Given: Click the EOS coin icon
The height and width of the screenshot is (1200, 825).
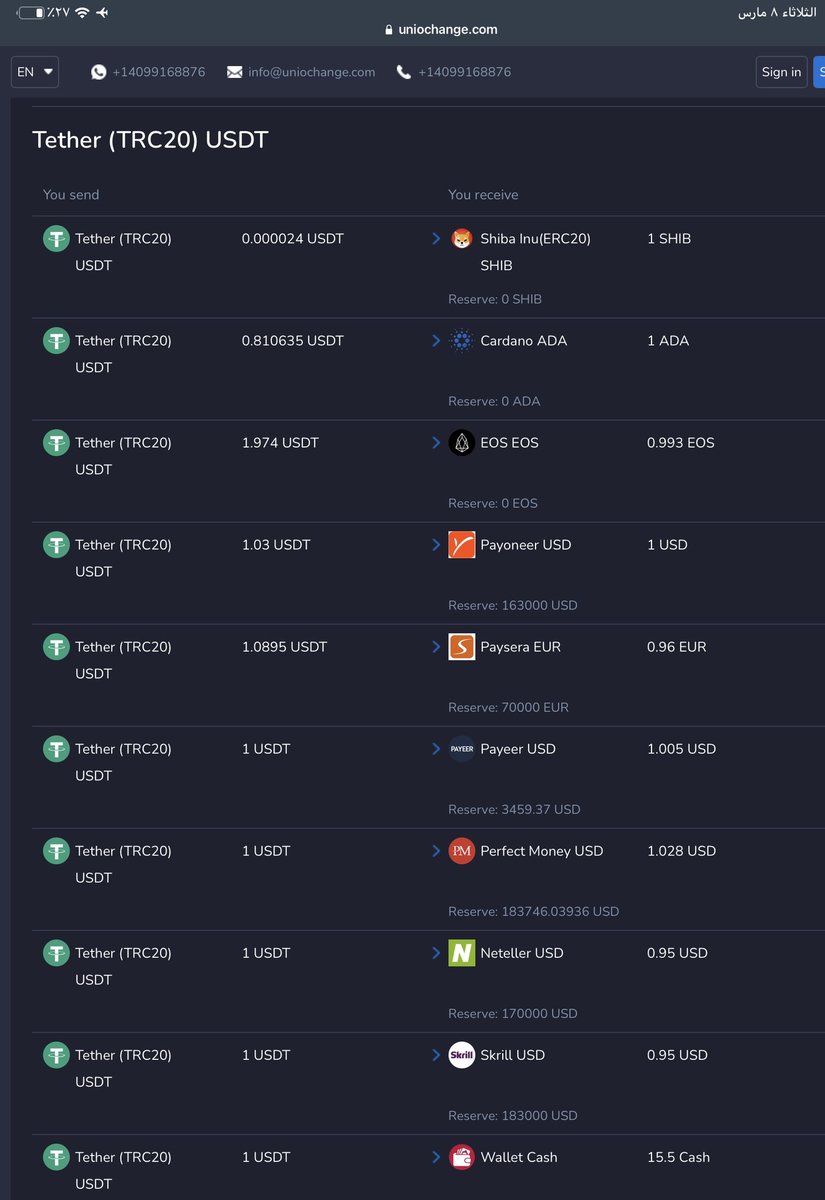Looking at the screenshot, I should (461, 443).
